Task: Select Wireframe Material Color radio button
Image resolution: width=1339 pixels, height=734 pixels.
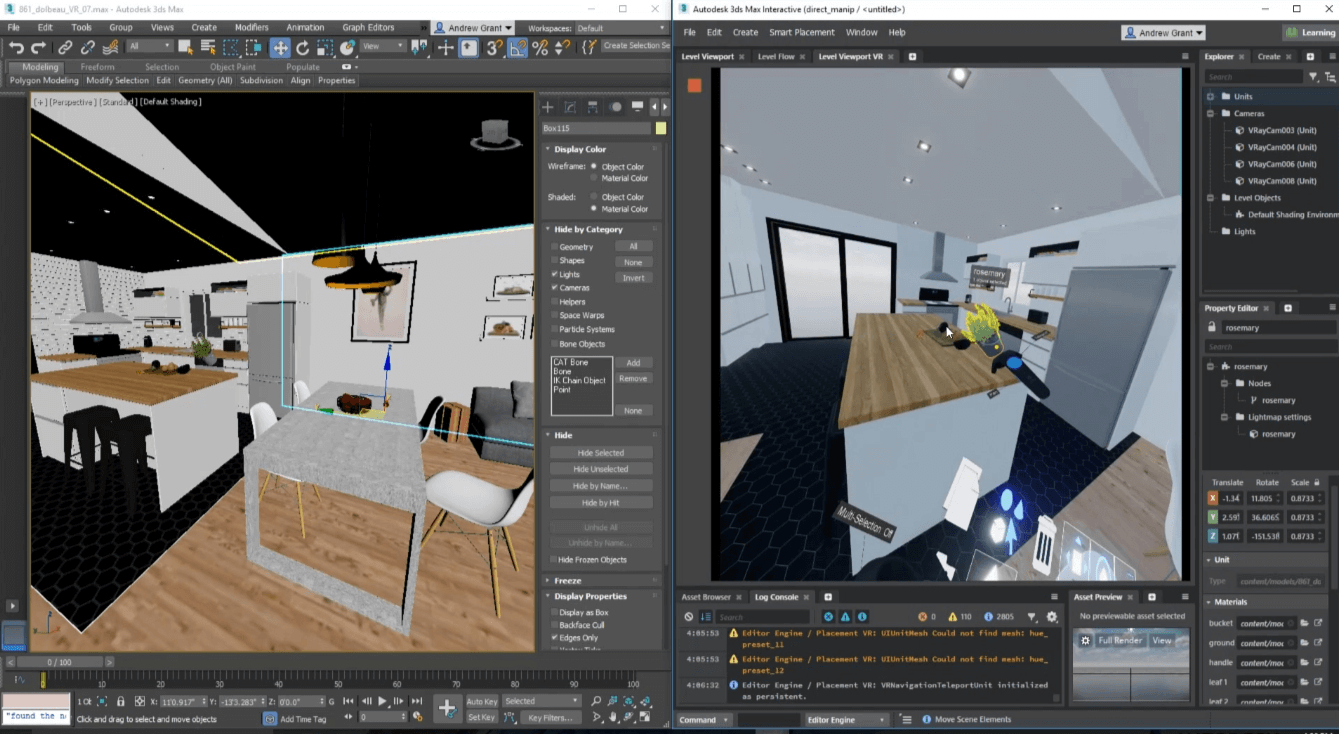Action: click(594, 178)
